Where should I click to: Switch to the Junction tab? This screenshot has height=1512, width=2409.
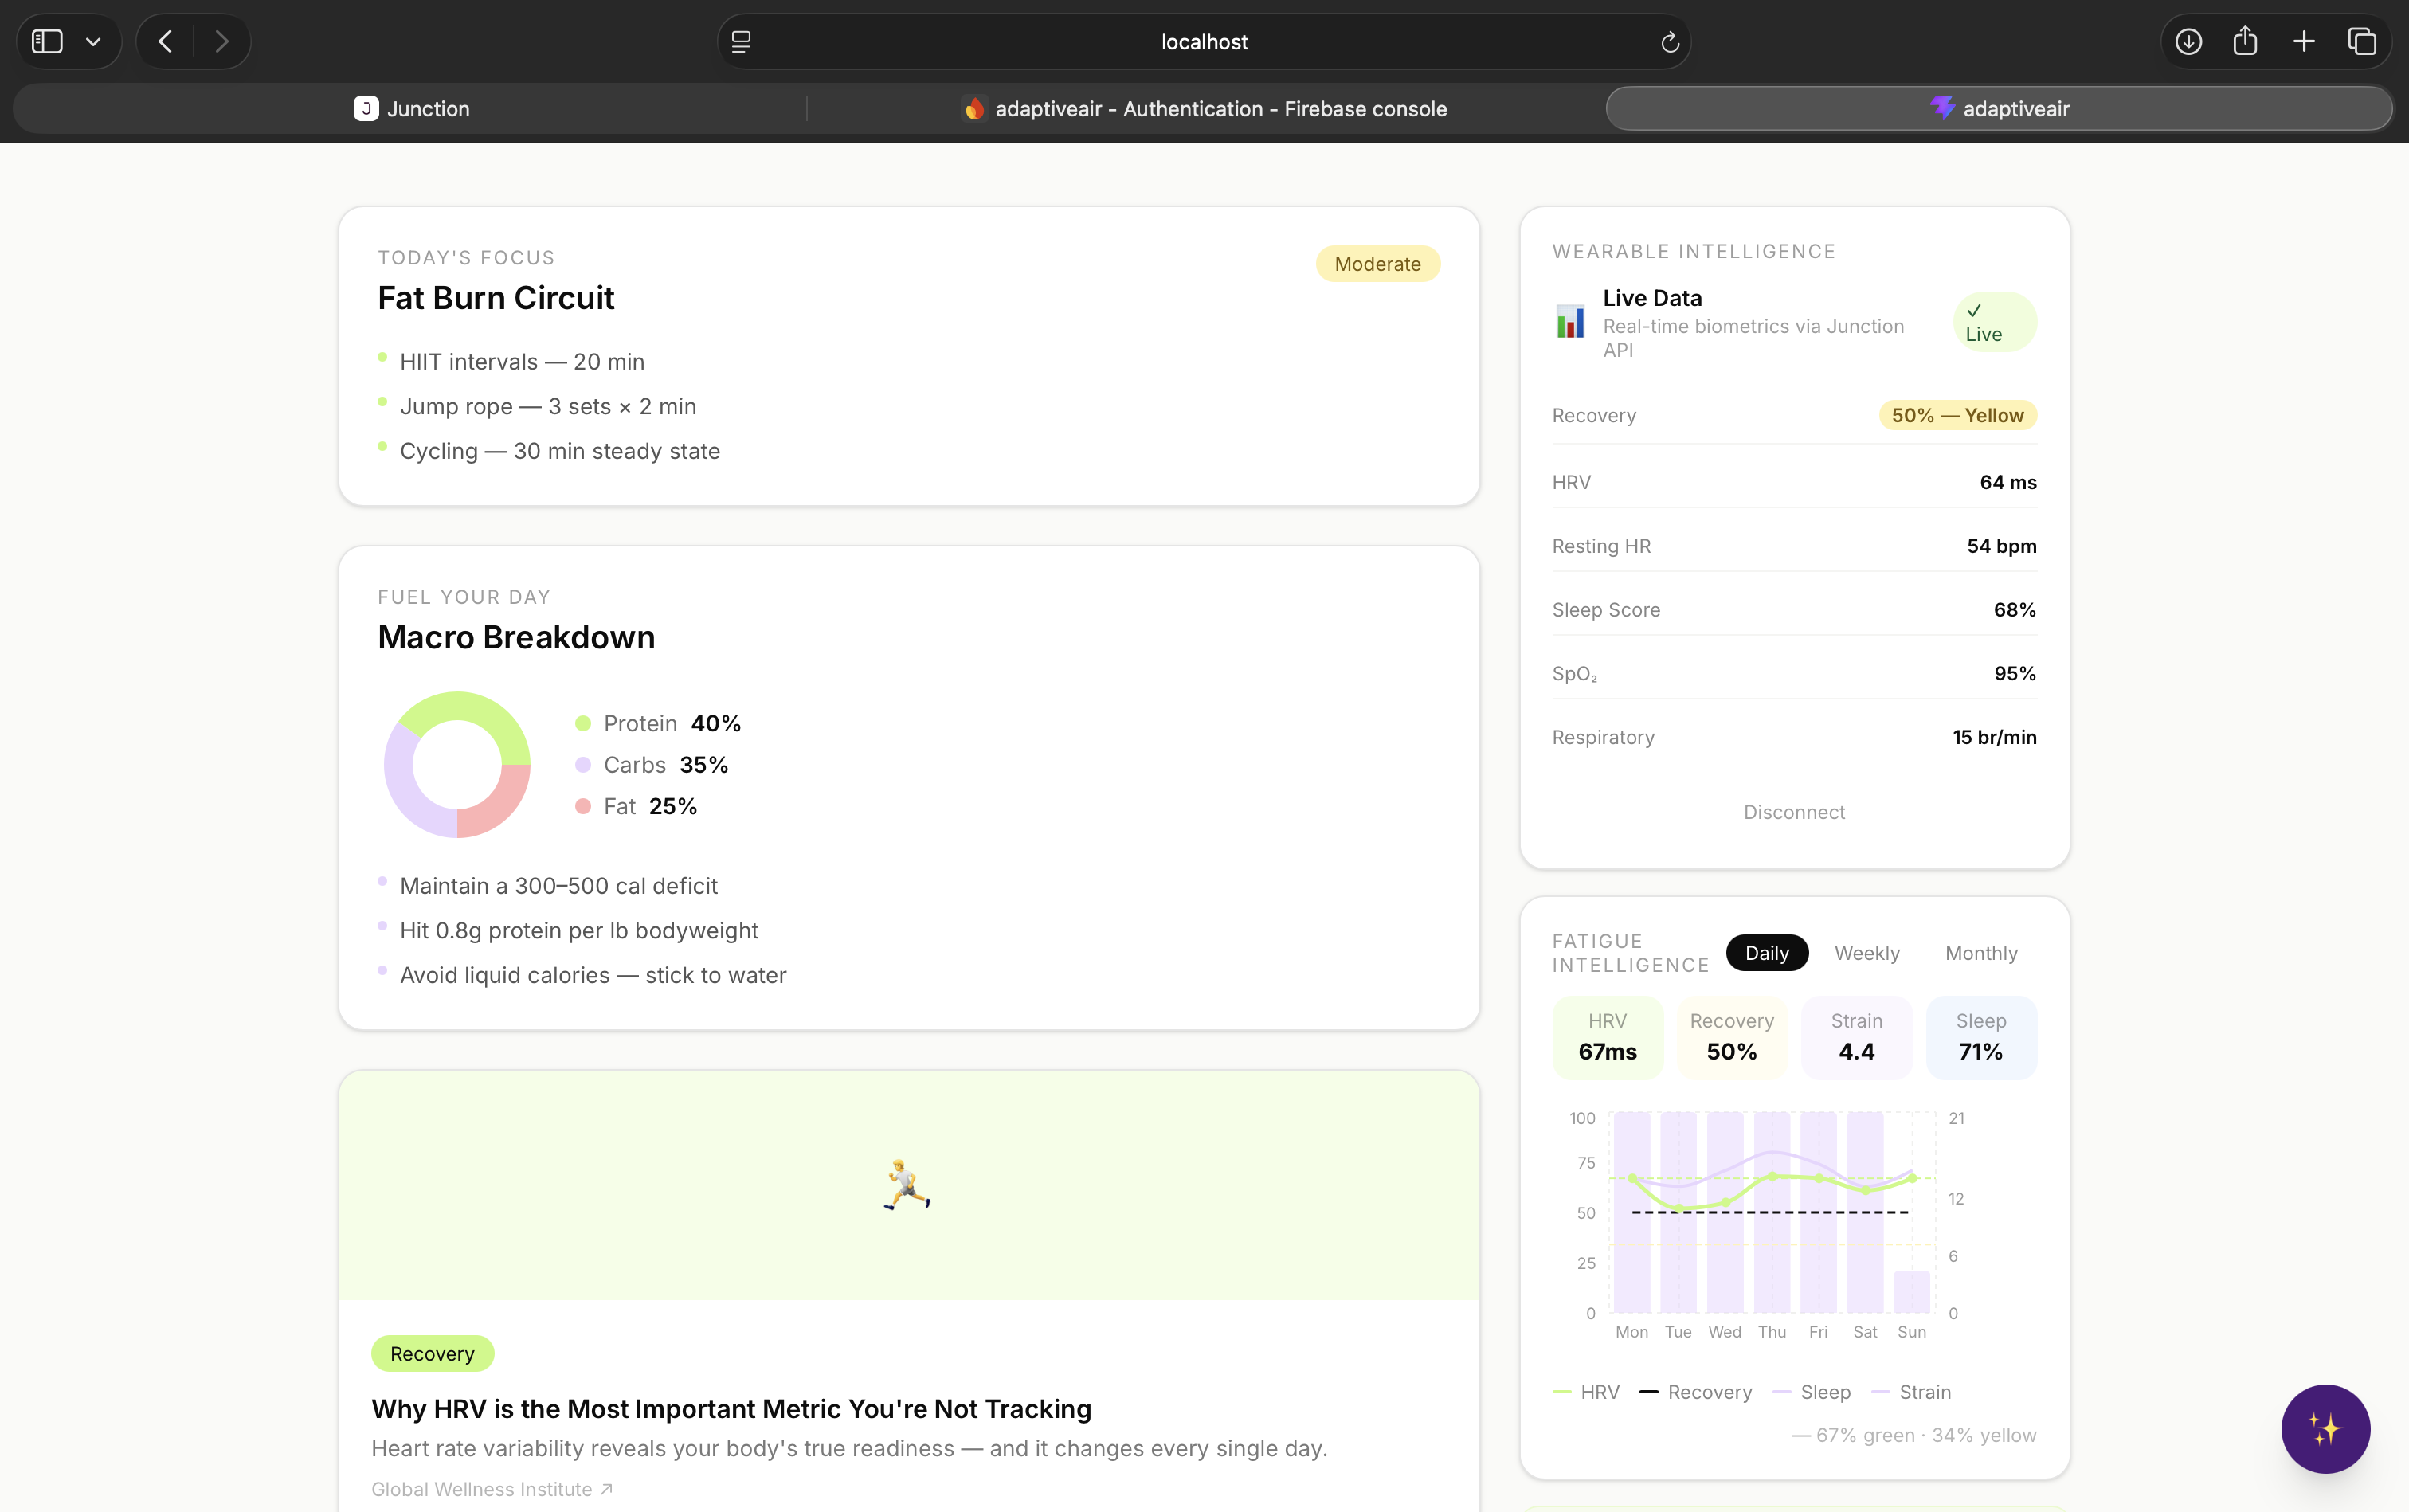pos(411,108)
